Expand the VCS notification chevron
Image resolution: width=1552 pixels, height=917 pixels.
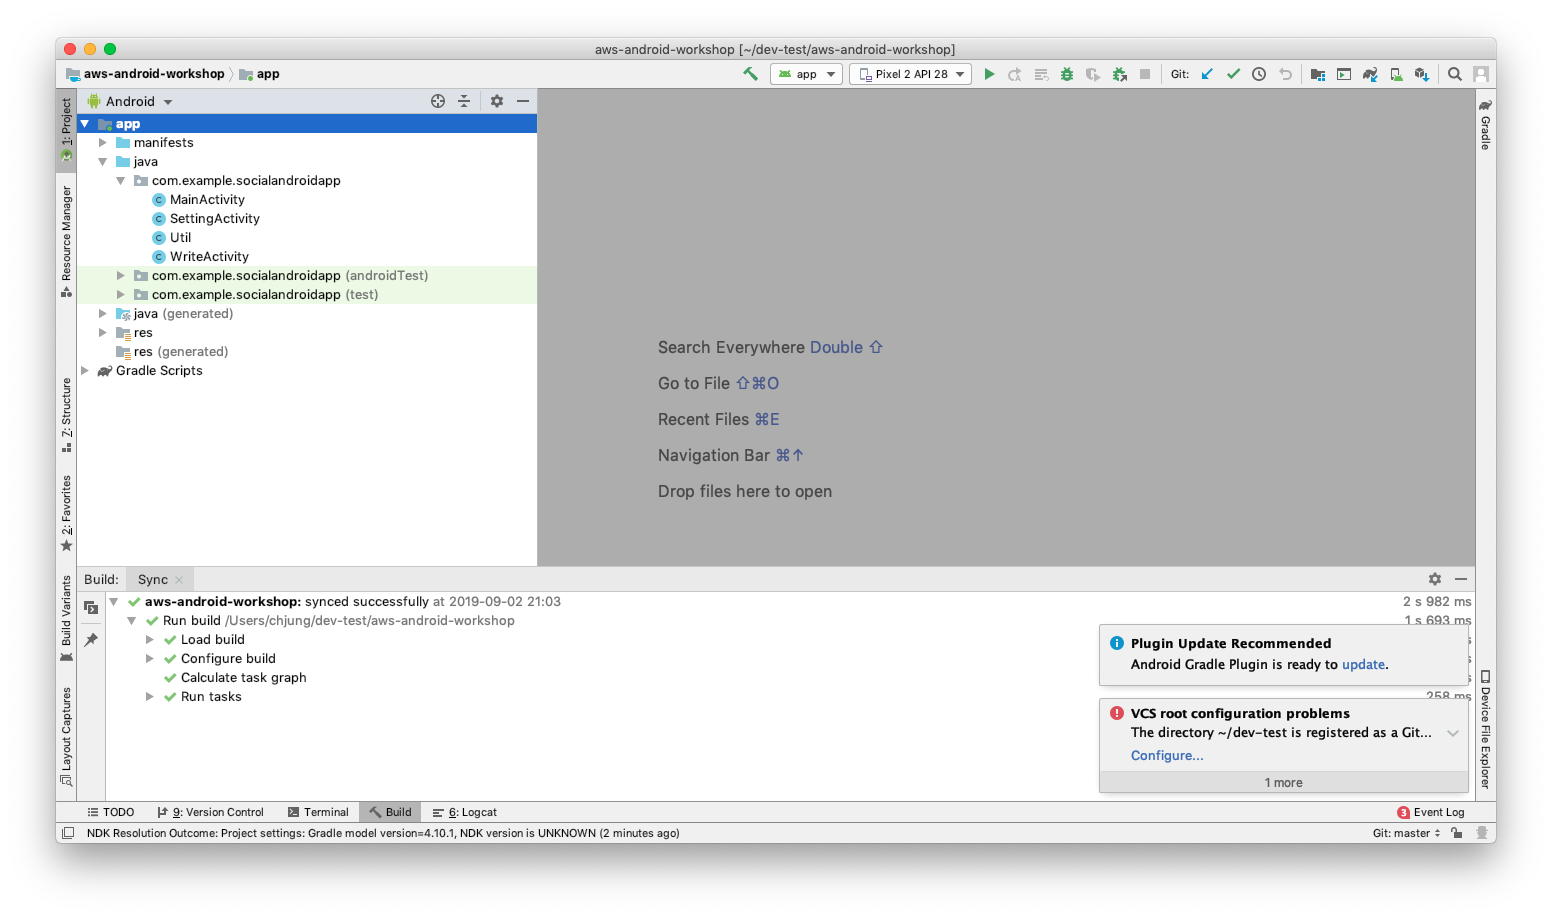(x=1453, y=733)
